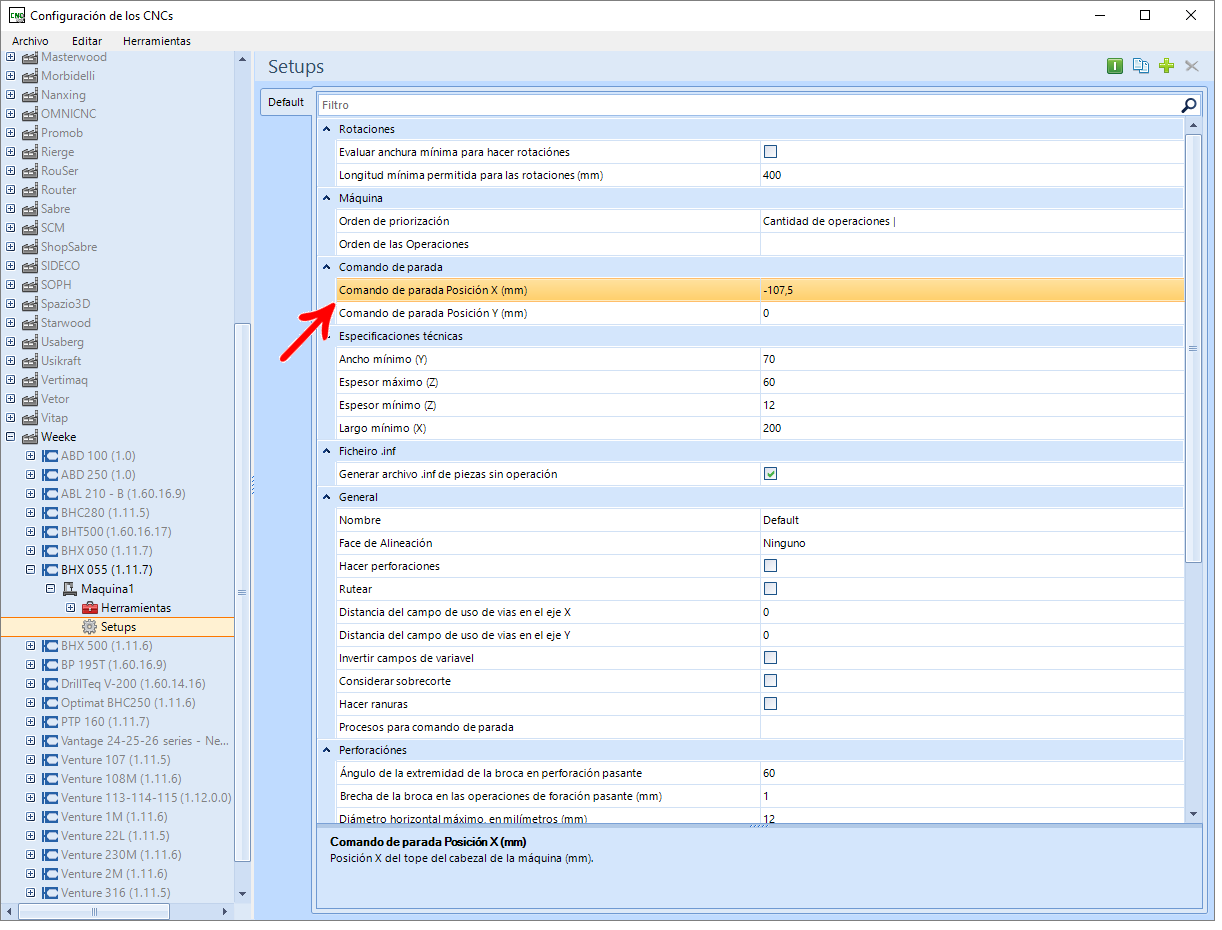1222x930 pixels.
Task: Click the PTP 160 model icon
Action: click(x=50, y=722)
